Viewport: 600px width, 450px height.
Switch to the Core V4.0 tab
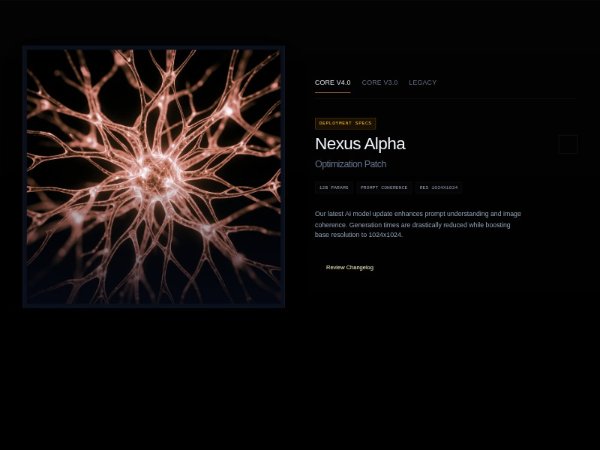(332, 83)
